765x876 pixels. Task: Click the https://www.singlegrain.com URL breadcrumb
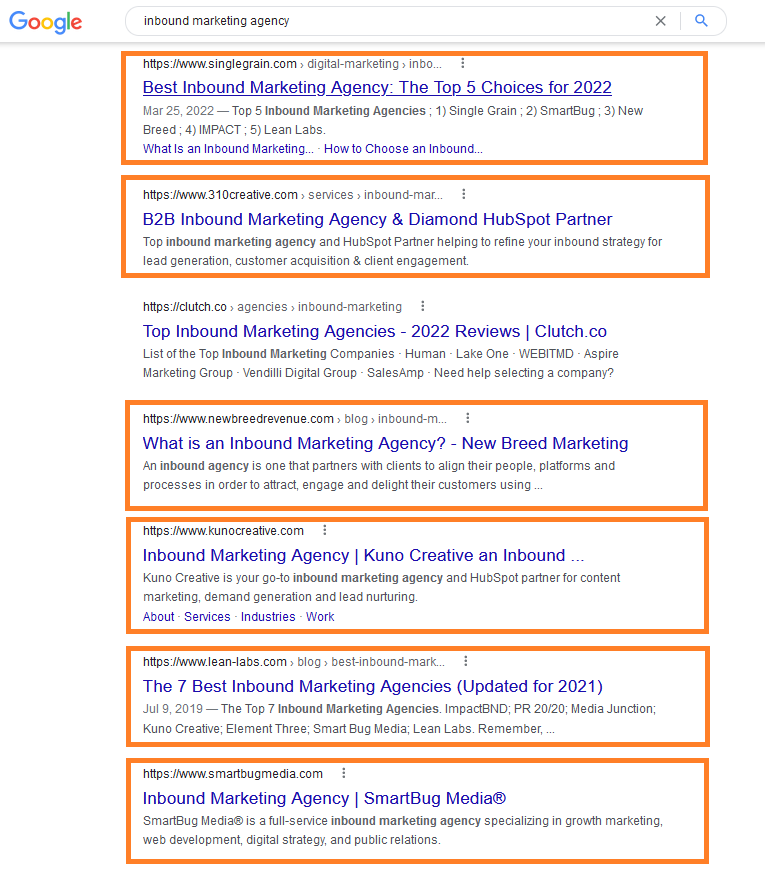point(292,64)
